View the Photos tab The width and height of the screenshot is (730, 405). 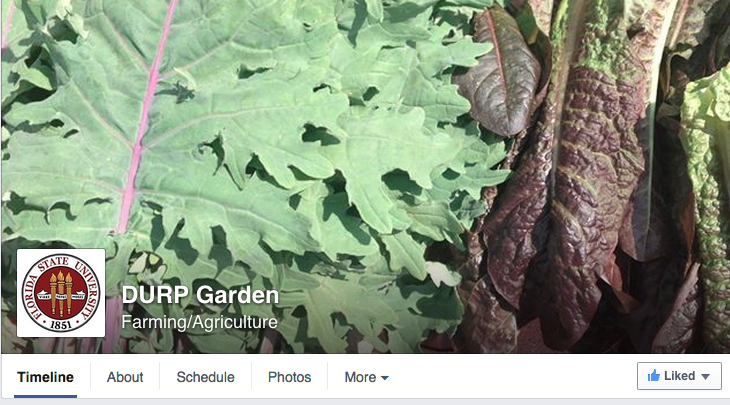click(x=289, y=377)
